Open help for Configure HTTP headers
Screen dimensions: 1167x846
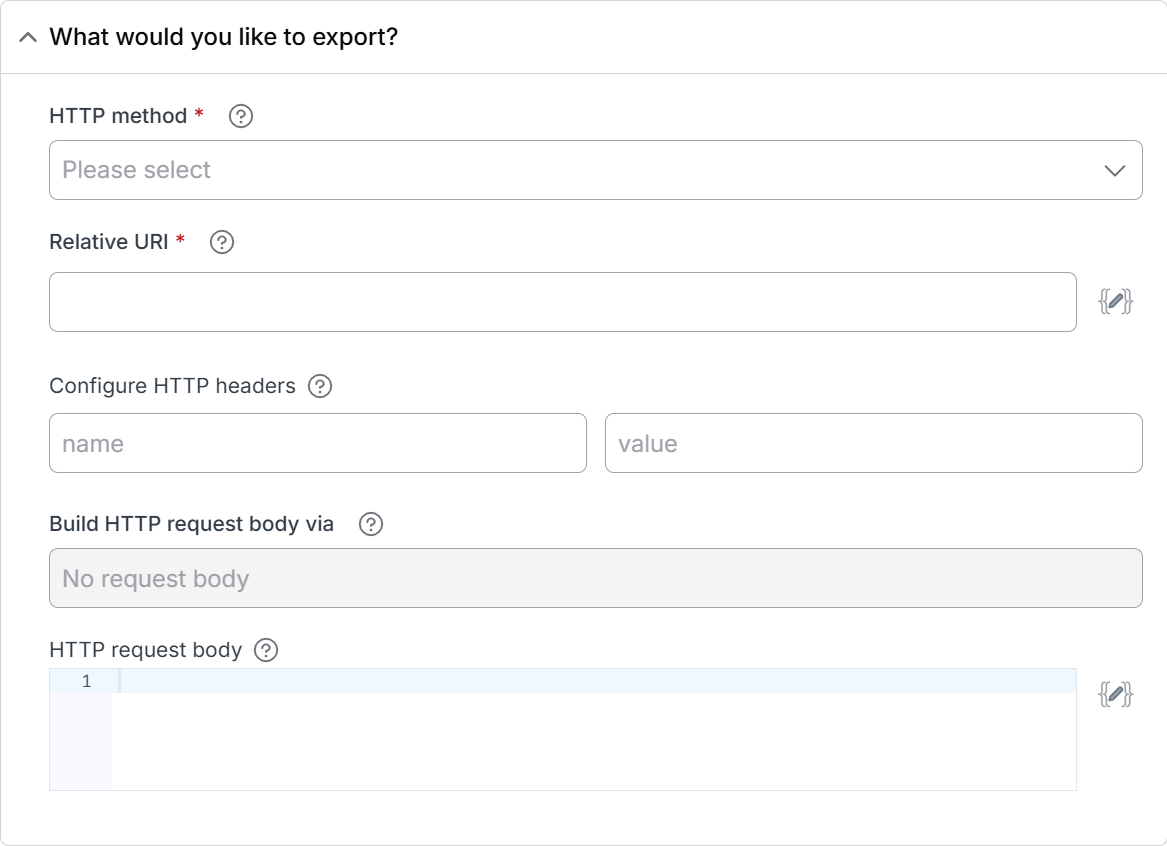coord(320,386)
